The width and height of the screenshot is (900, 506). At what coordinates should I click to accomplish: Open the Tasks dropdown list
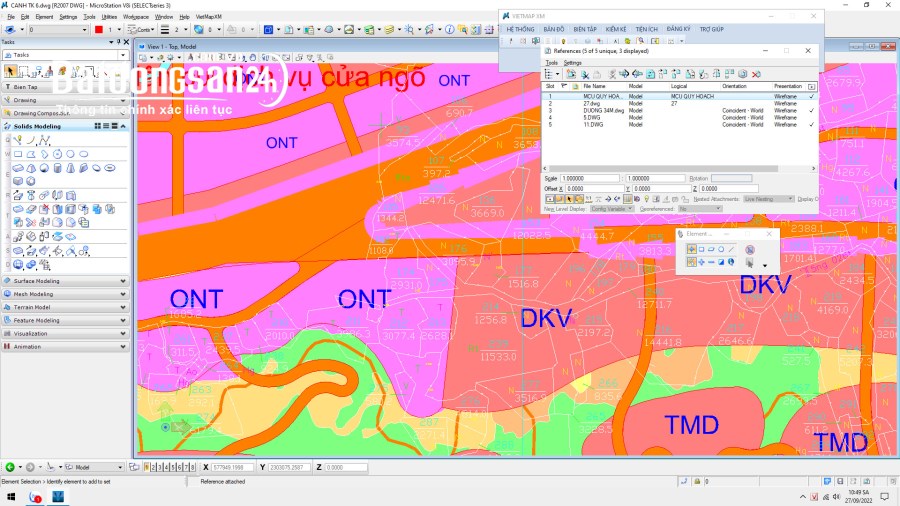click(123, 55)
